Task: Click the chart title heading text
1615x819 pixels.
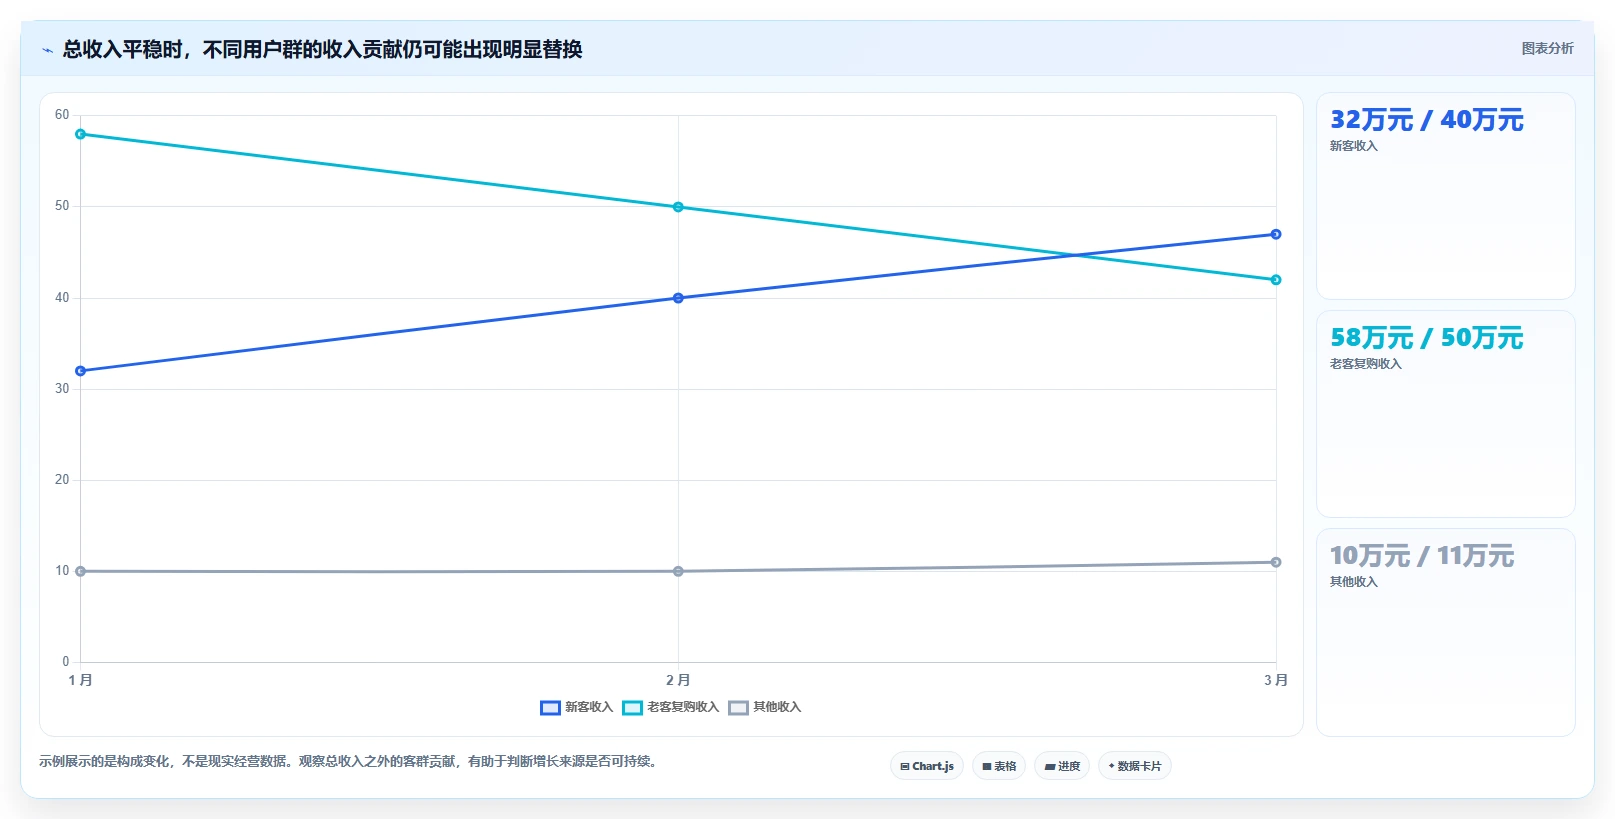Action: pyautogui.click(x=322, y=49)
